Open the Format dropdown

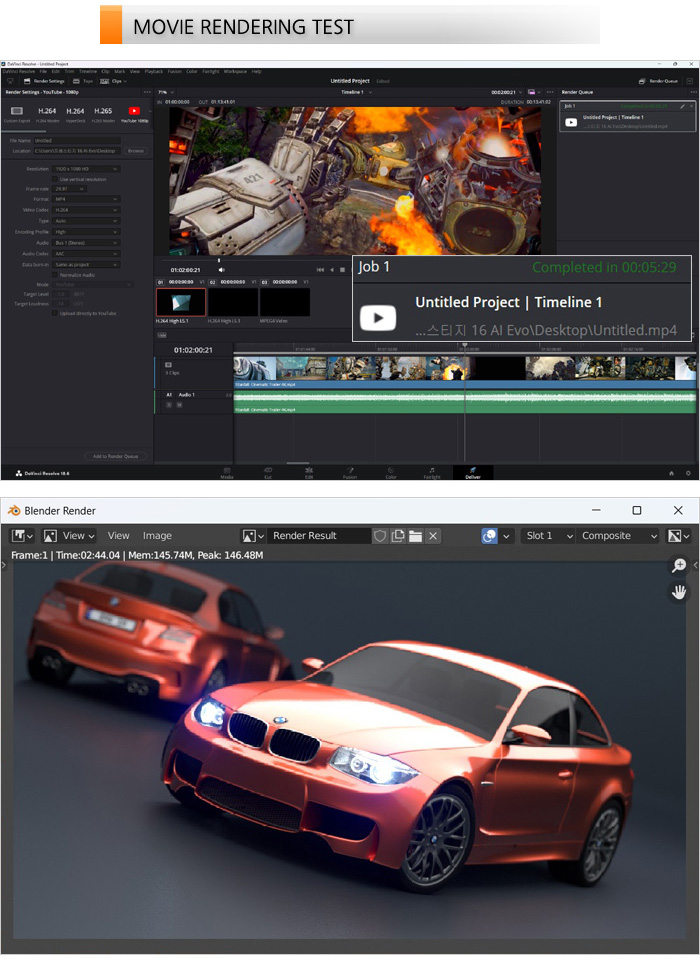pos(86,199)
